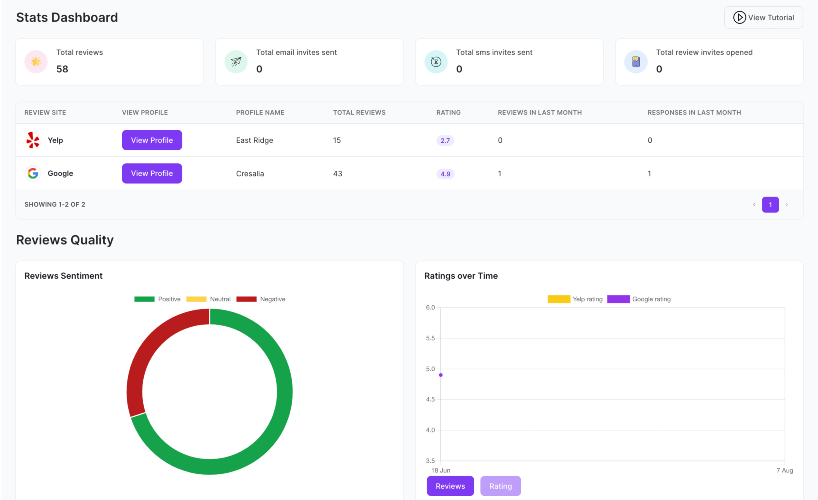
Task: Open the Yelp profile with View Profile
Action: tap(152, 140)
